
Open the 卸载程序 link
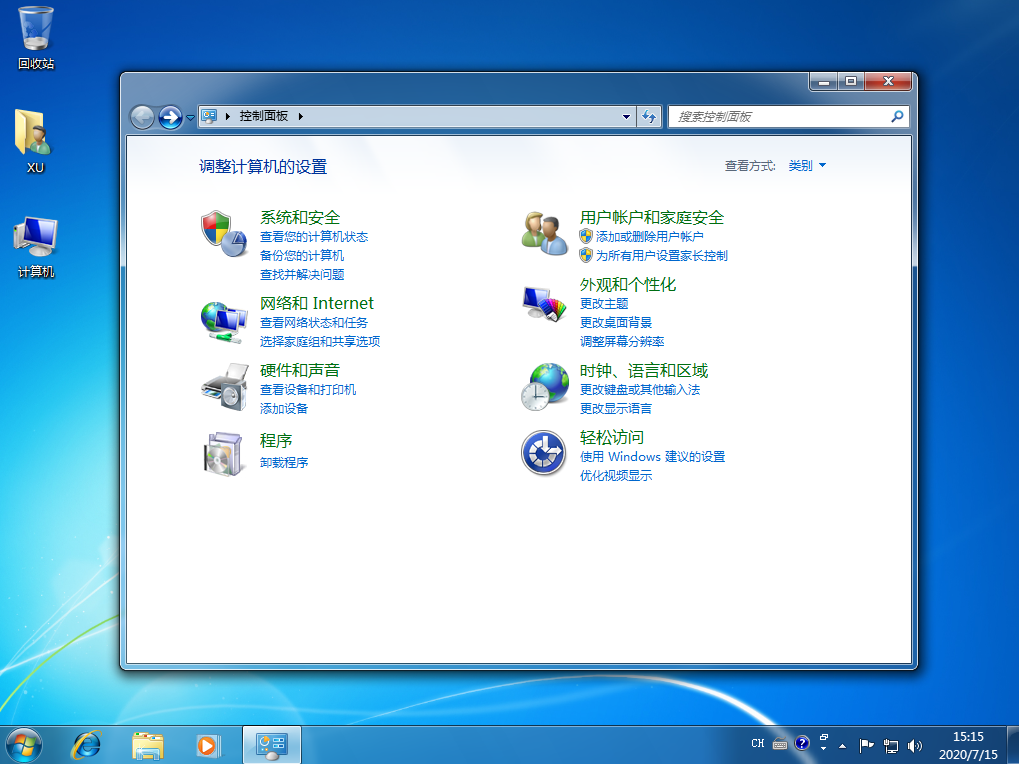(284, 463)
